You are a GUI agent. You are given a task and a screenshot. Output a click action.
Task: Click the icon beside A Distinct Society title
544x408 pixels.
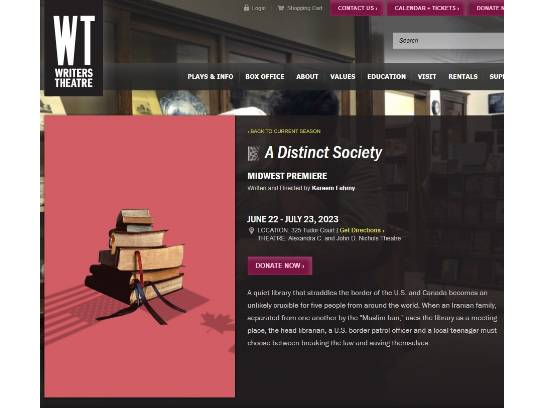(x=253, y=153)
